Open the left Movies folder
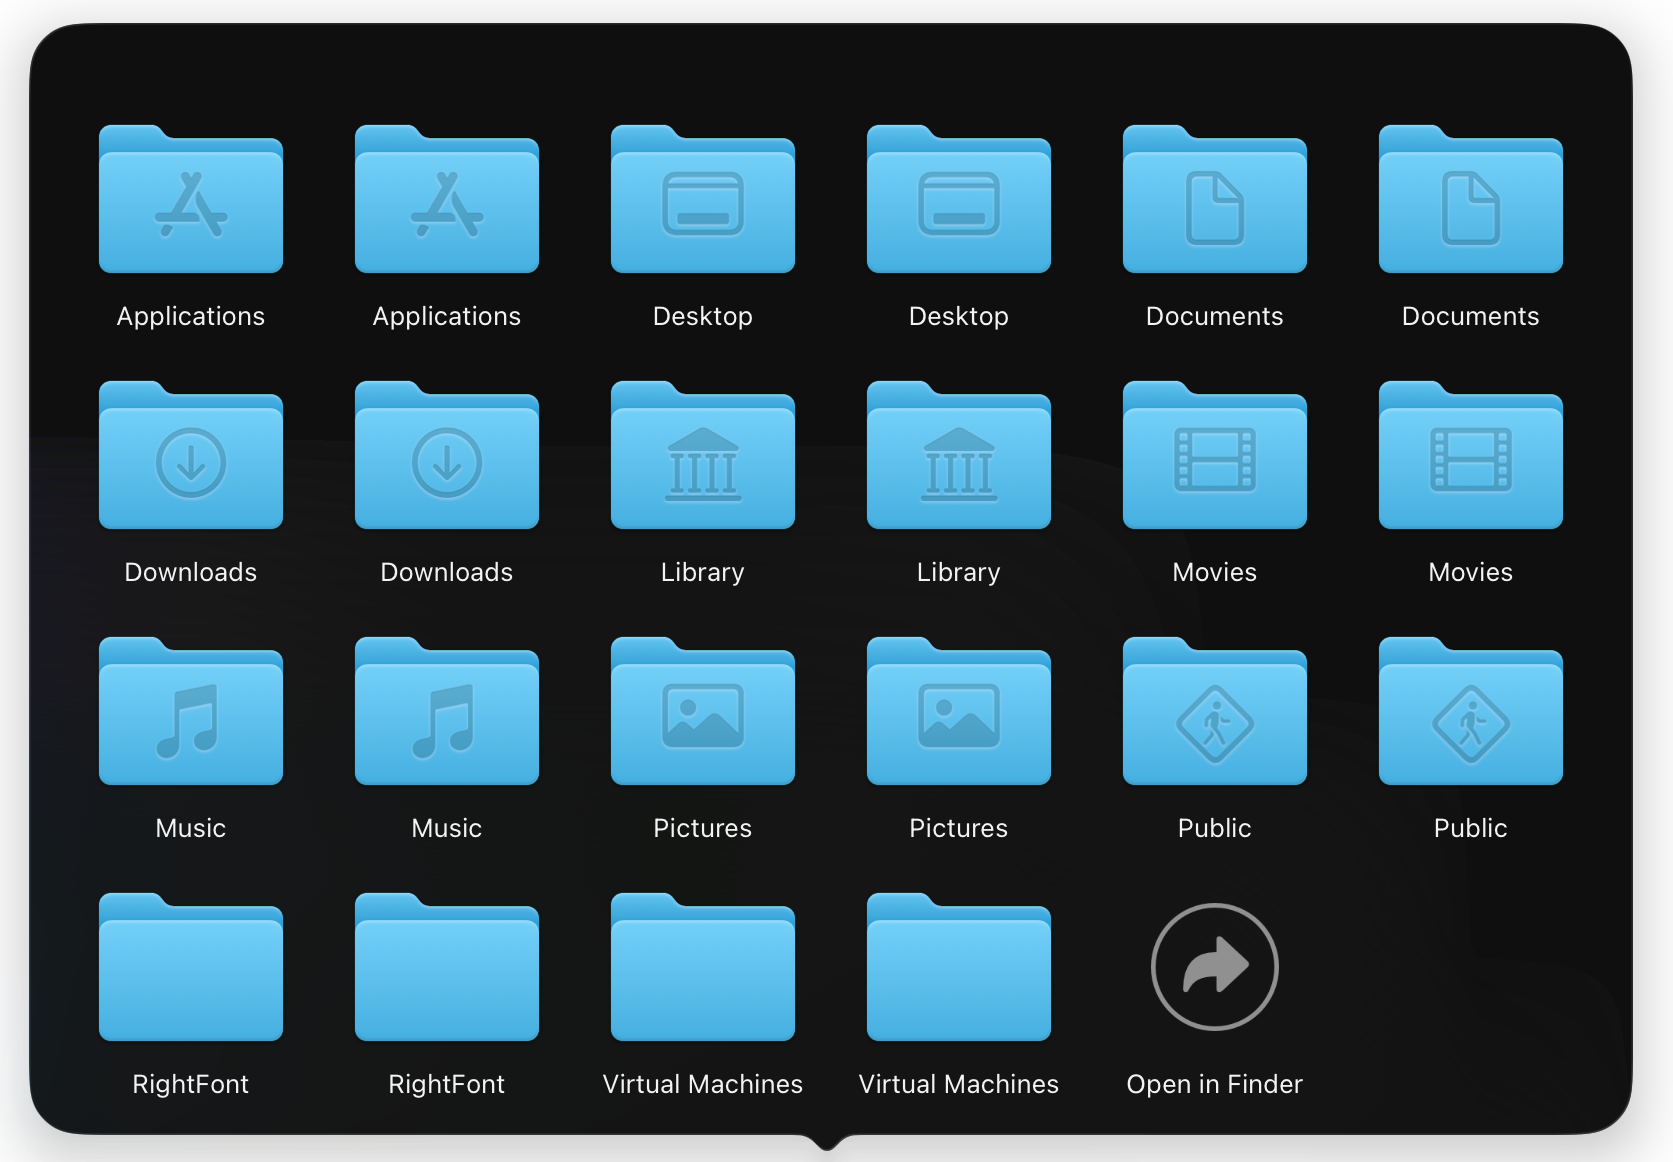The height and width of the screenshot is (1162, 1673). click(x=1215, y=455)
